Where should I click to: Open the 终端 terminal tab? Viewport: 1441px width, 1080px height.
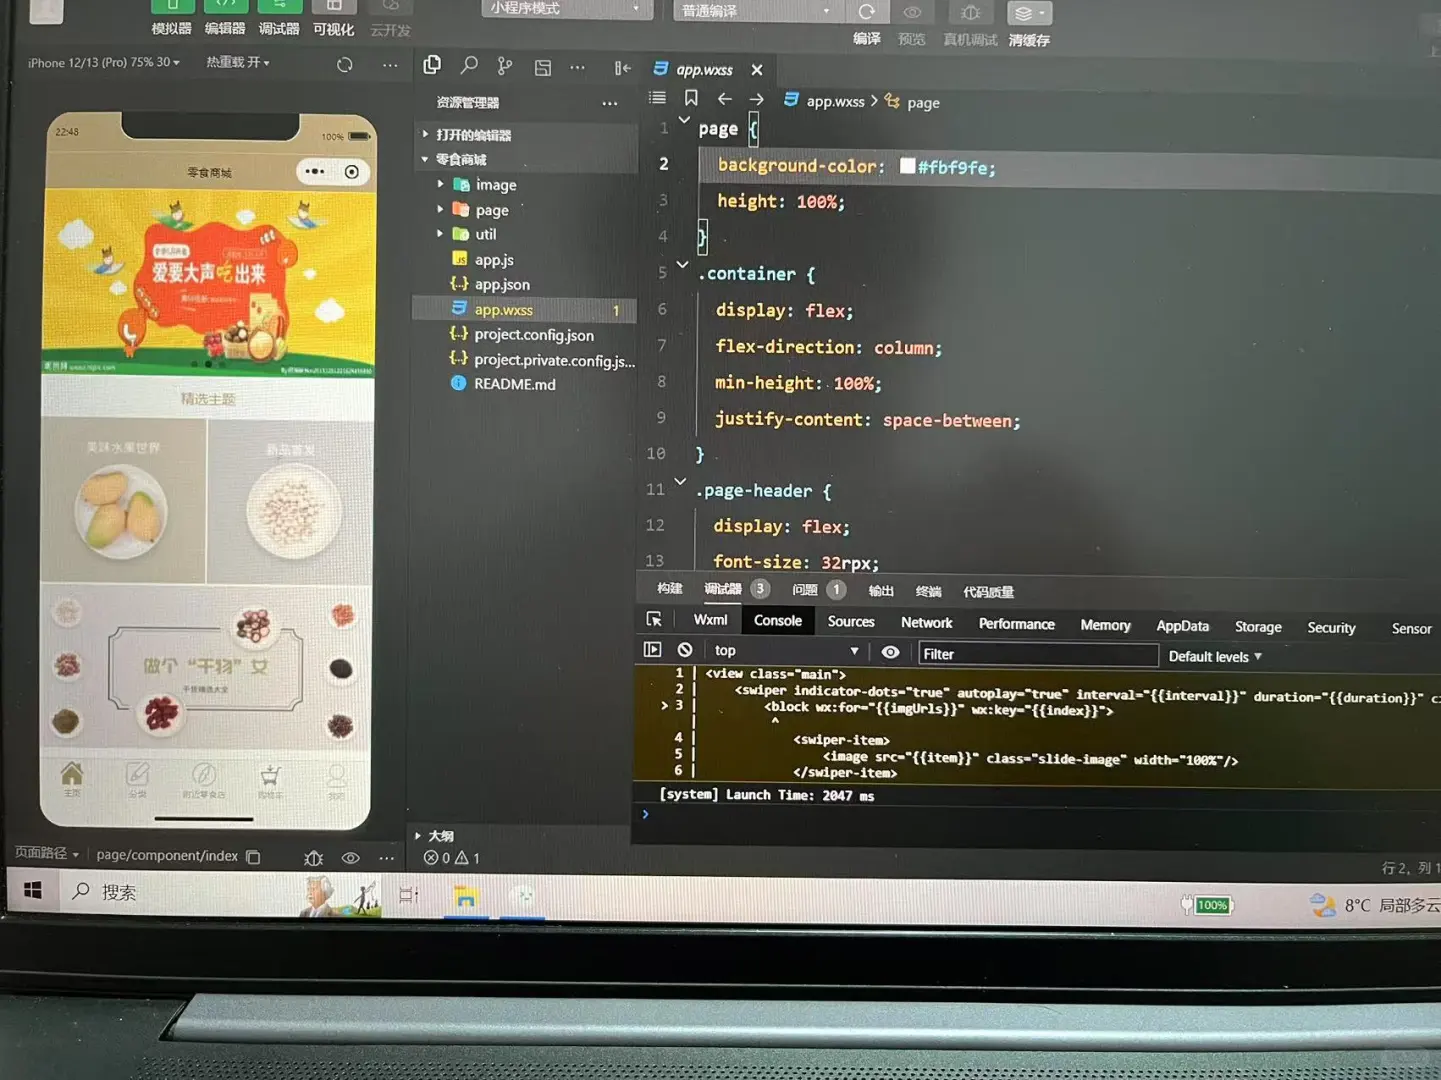click(929, 591)
